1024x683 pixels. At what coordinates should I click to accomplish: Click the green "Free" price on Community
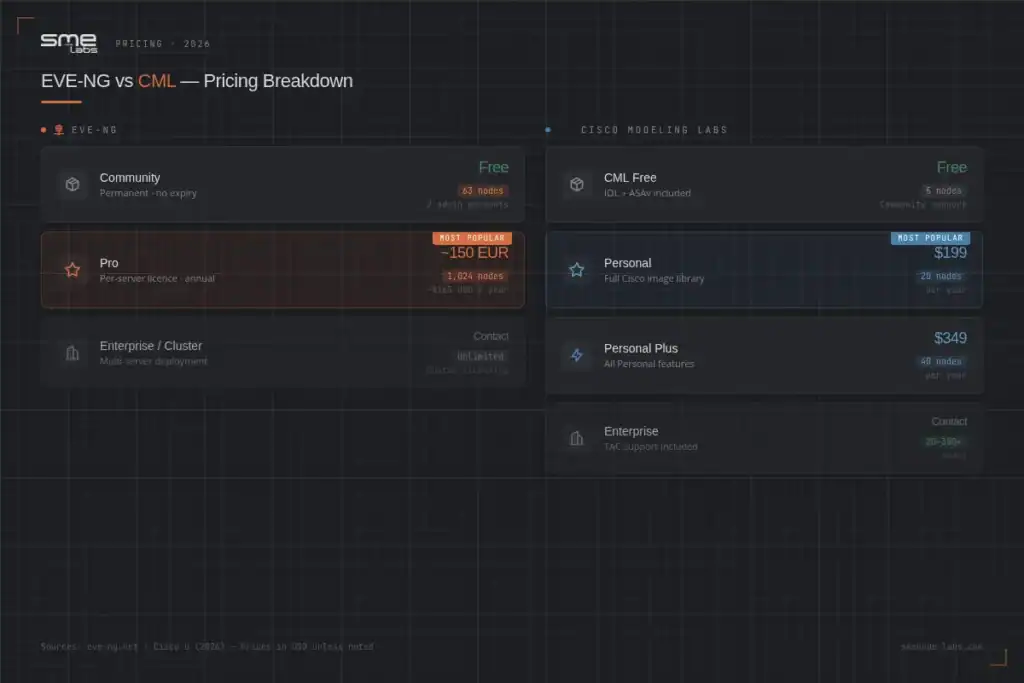tap(493, 167)
